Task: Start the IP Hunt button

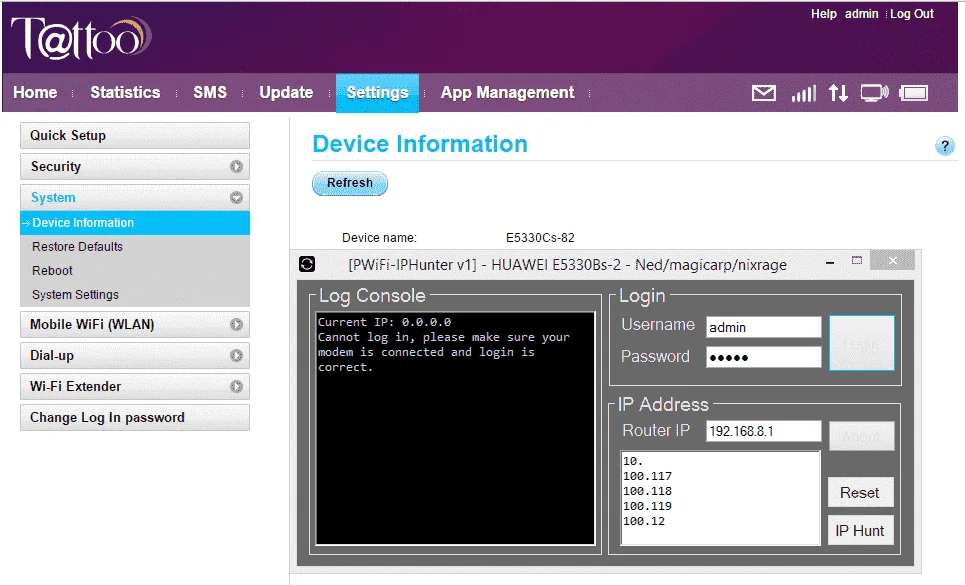Action: click(860, 531)
